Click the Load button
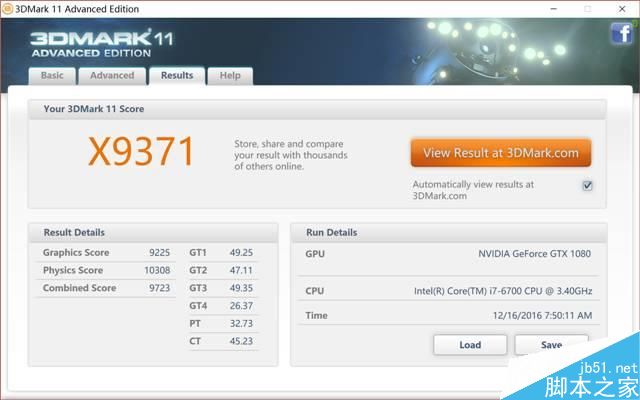The width and height of the screenshot is (640, 400). point(470,345)
